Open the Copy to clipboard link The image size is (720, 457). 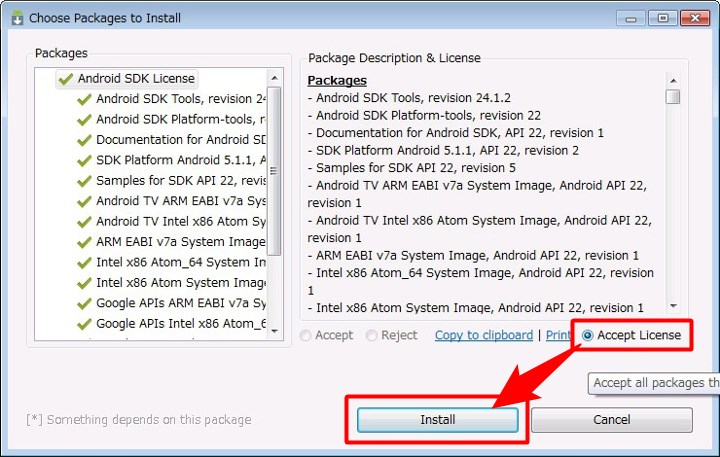pos(484,335)
